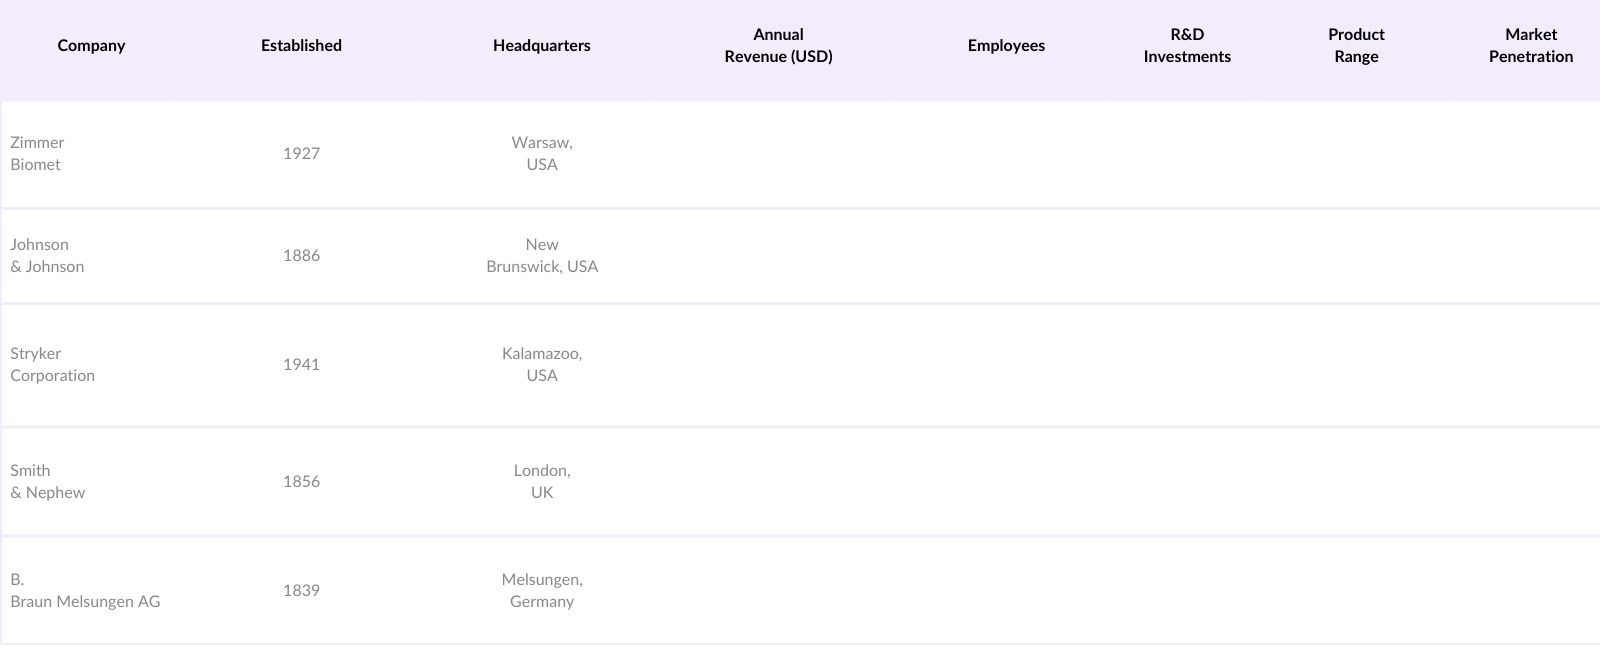Select the Stryker Corporation cell
Viewport: 1600px width, 653px height.
52,365
